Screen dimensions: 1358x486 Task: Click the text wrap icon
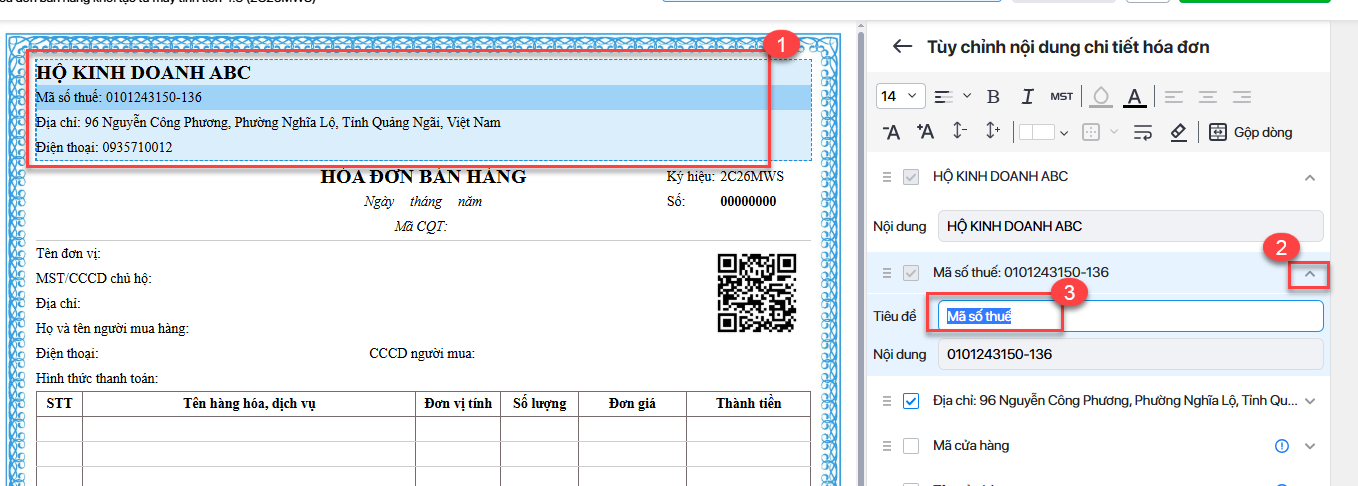click(x=1144, y=132)
